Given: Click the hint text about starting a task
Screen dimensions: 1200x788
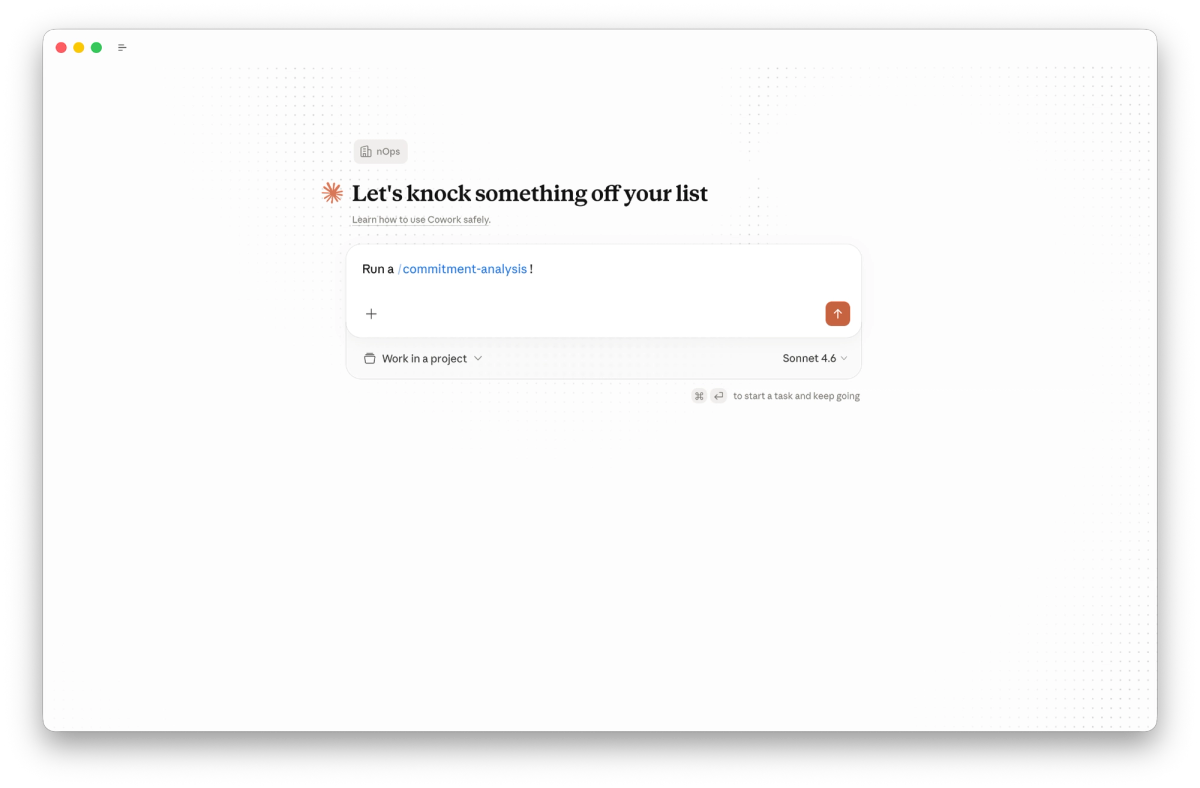Looking at the screenshot, I should 796,396.
